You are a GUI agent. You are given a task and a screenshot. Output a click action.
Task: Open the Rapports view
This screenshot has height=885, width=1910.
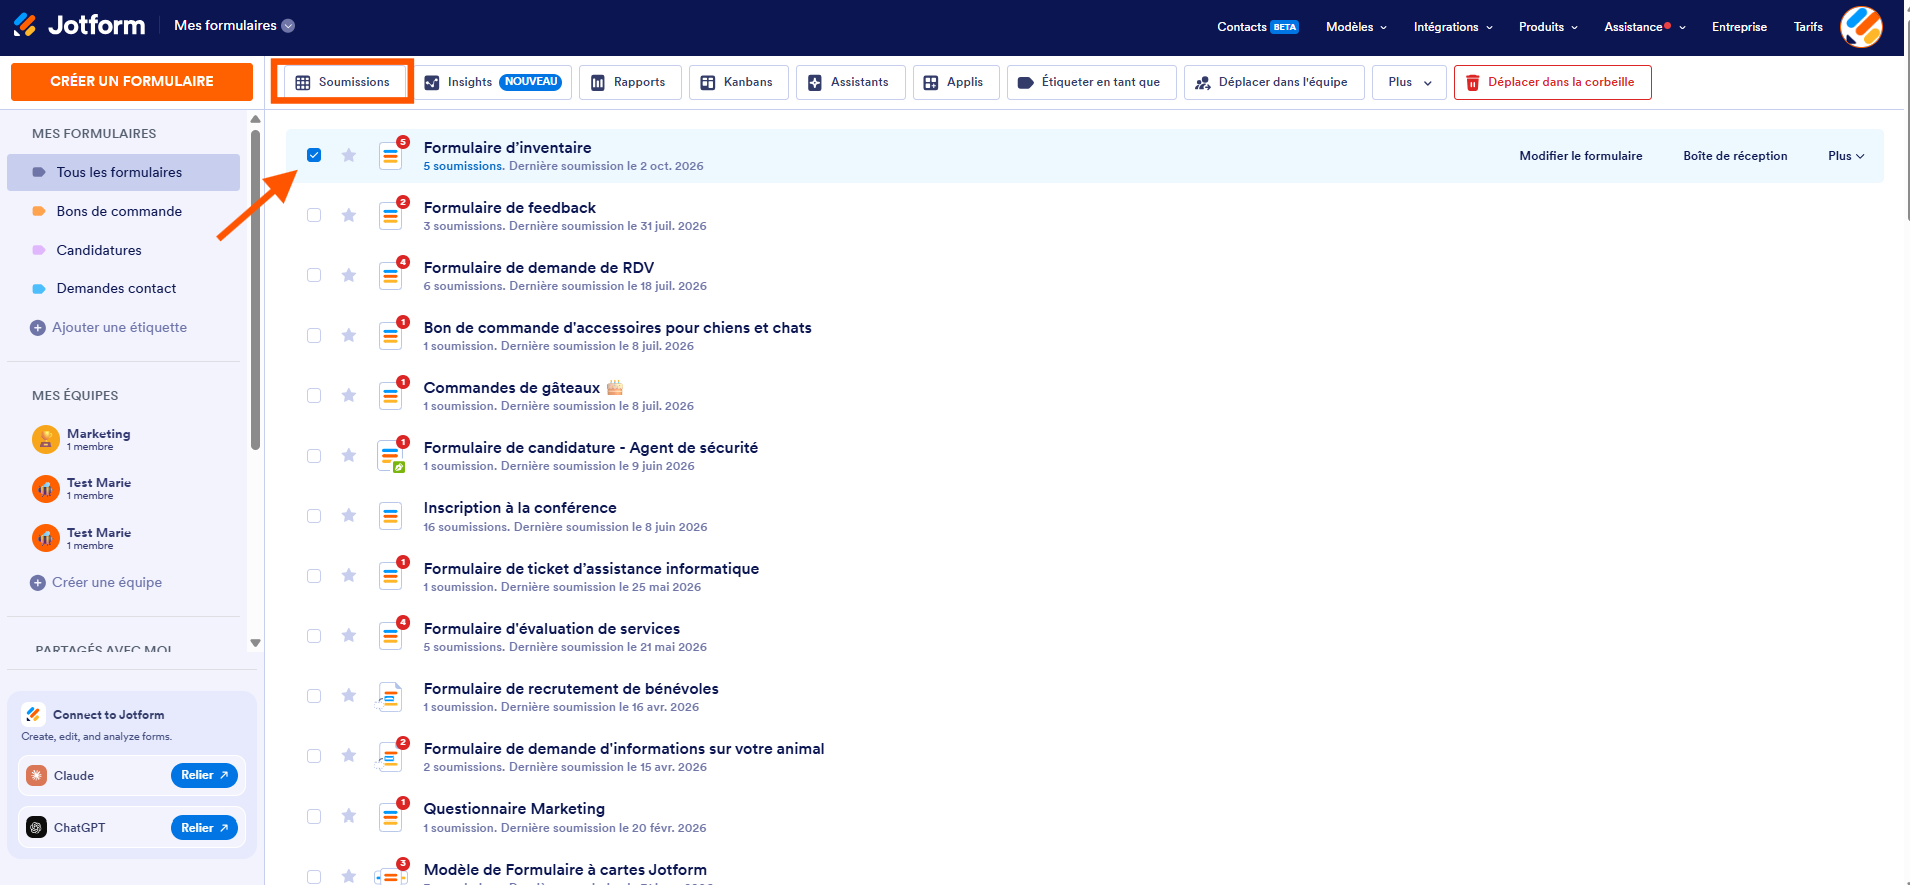tap(630, 82)
